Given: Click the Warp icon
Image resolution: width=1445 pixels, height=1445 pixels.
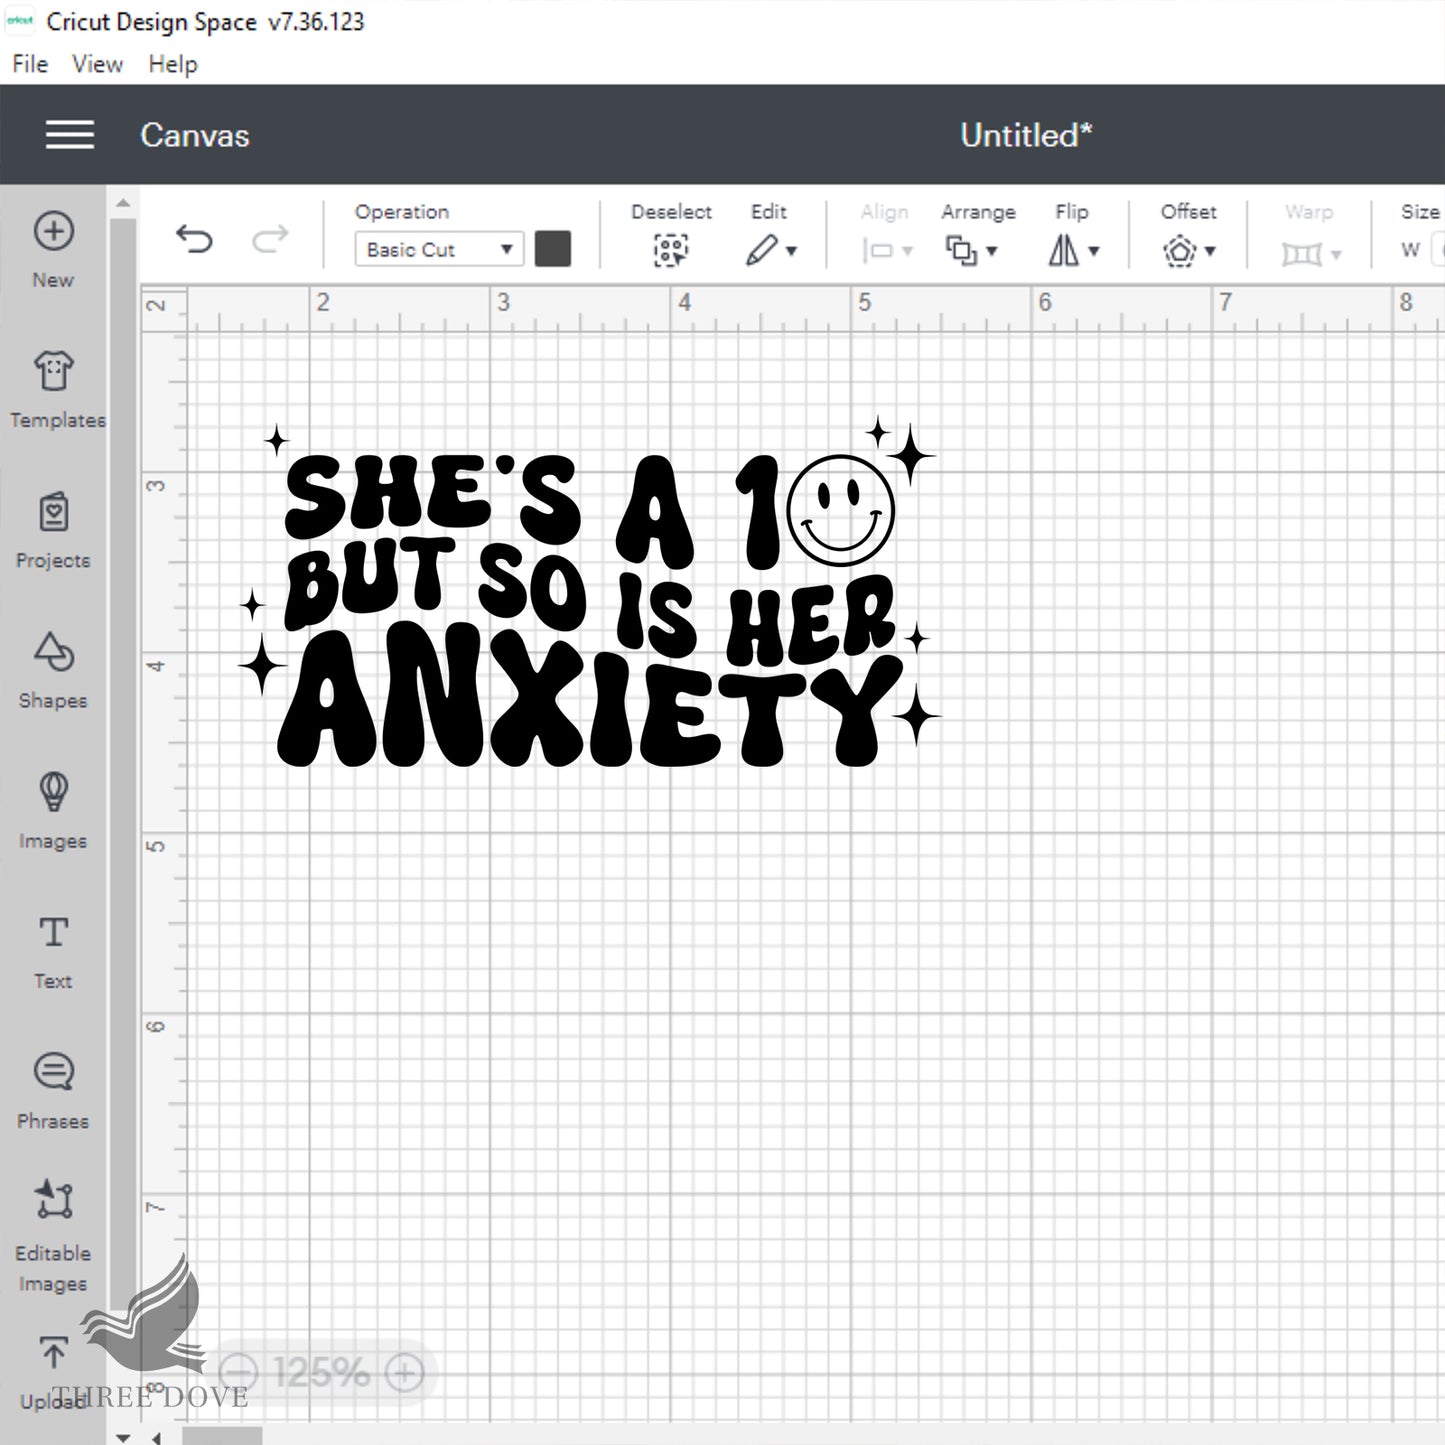Looking at the screenshot, I should [x=1302, y=254].
